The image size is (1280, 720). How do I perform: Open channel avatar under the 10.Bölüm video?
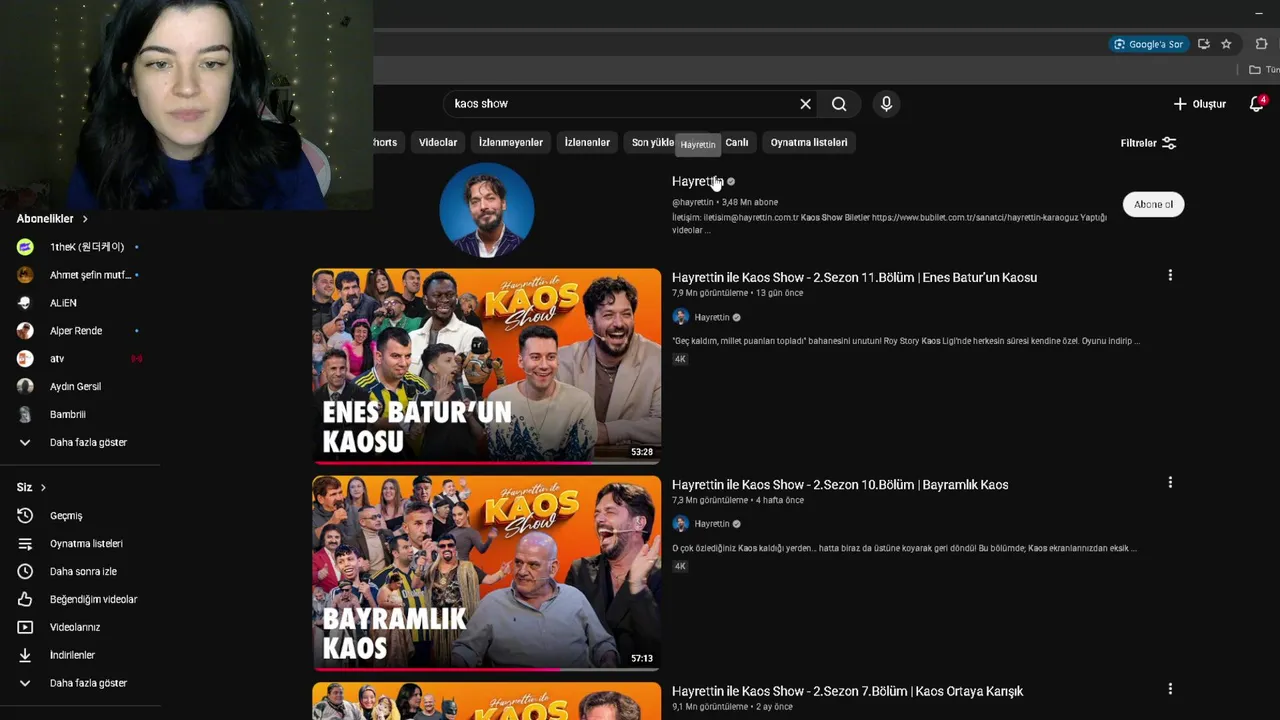pyautogui.click(x=681, y=524)
